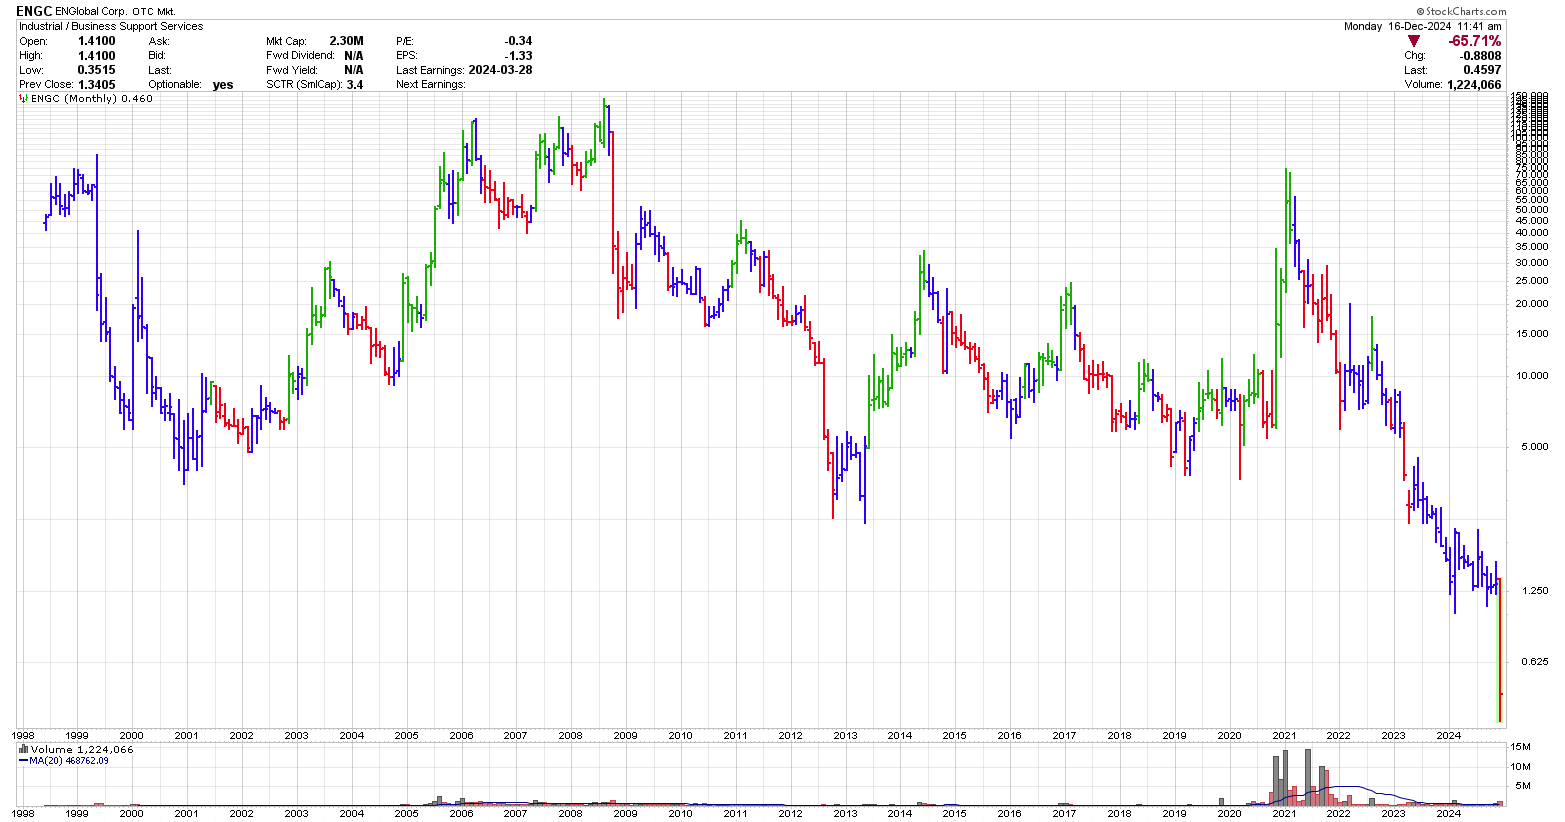The image size is (1565, 822).
Task: Click the 5.000 price axis label
Action: coord(1533,447)
